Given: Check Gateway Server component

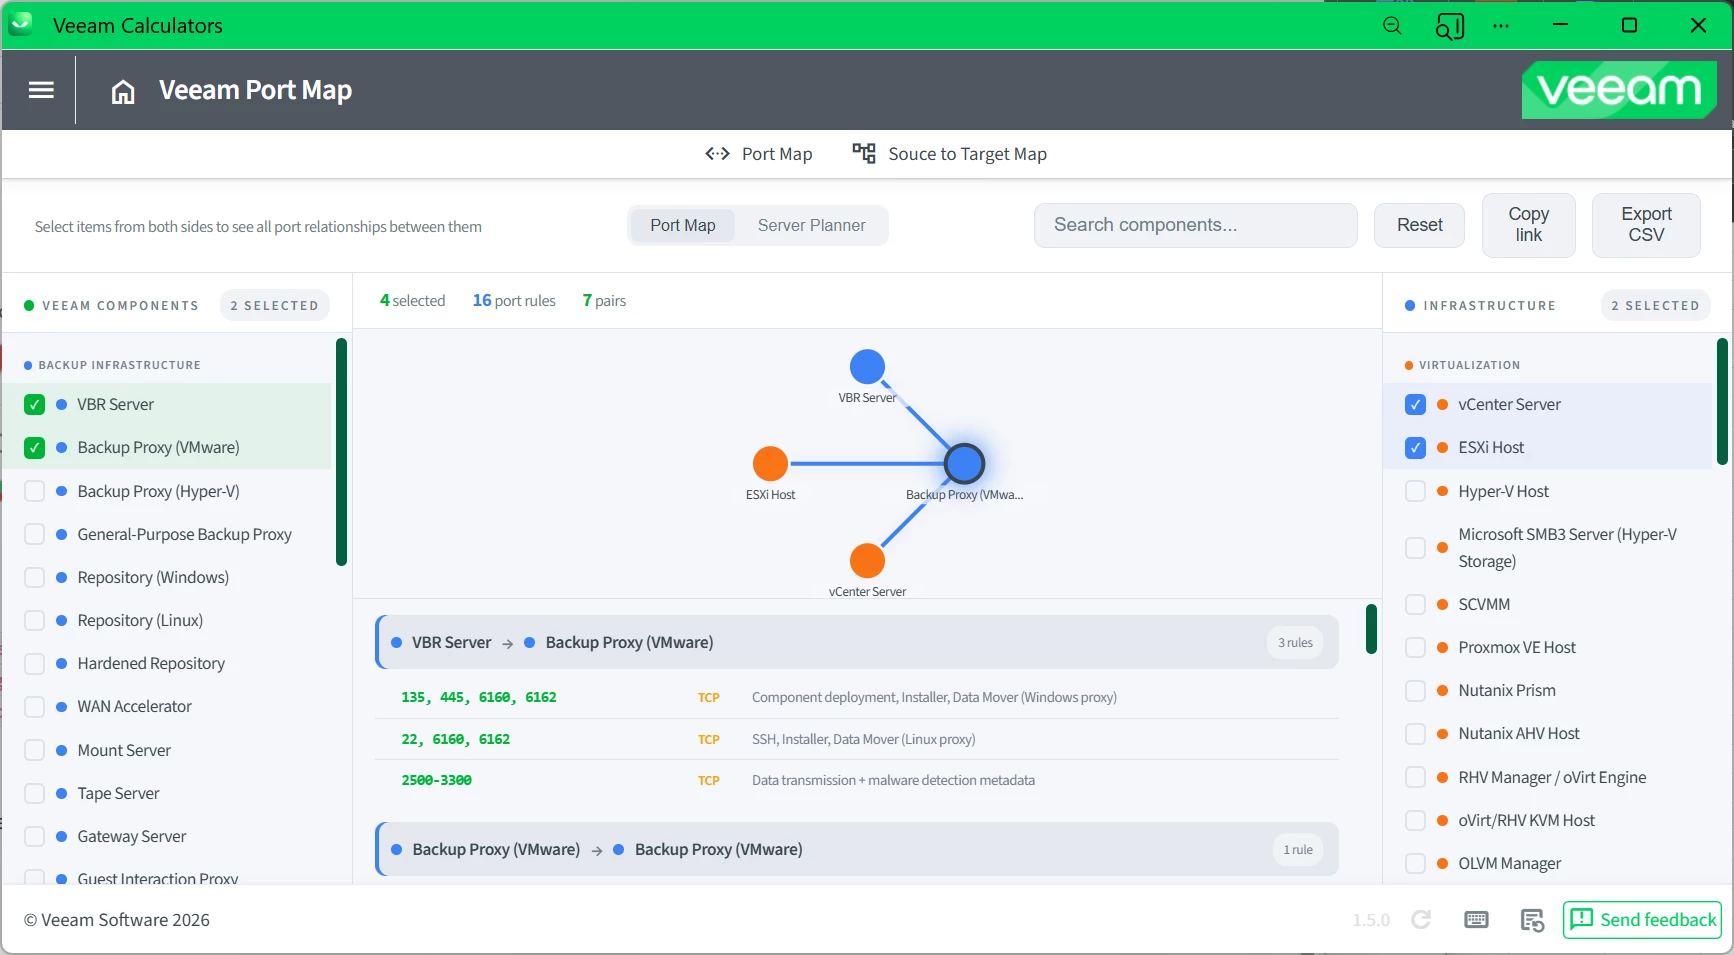Looking at the screenshot, I should pyautogui.click(x=35, y=836).
